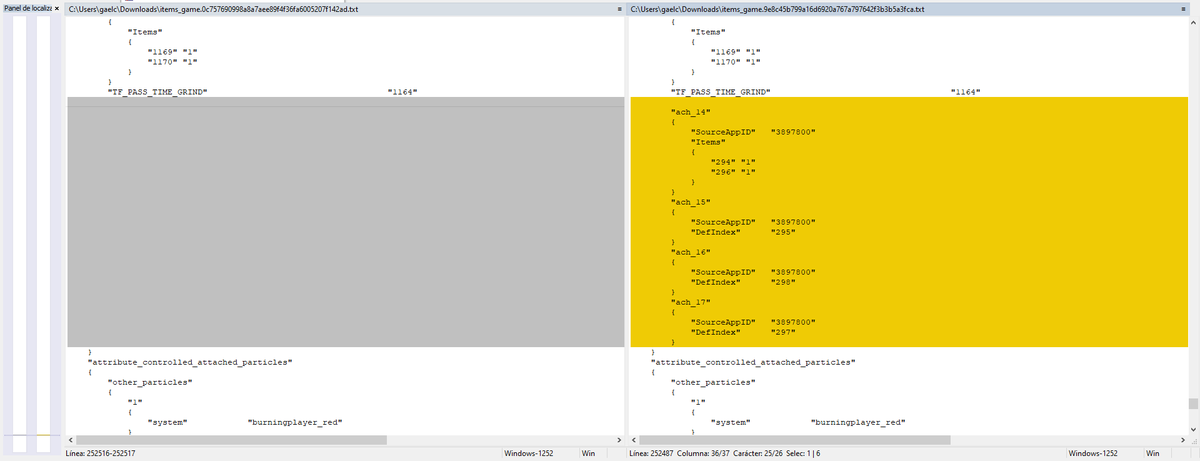Screen dimensions: 1200x461
Task: Click left status bar "Línea: 252516-252517"
Action: coord(100,453)
